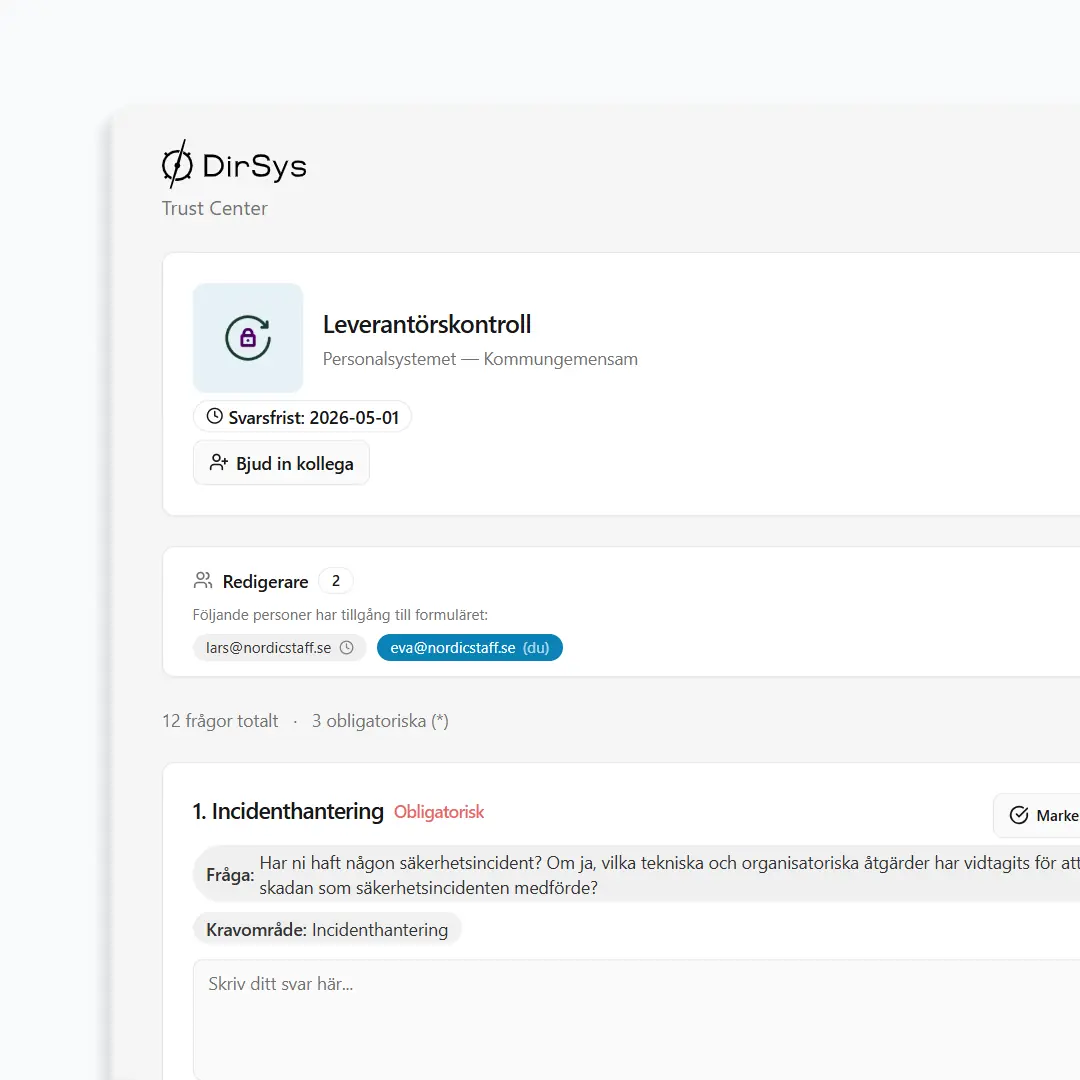
Task: Focus the Skriv ditt svar här answer field
Action: [636, 1019]
